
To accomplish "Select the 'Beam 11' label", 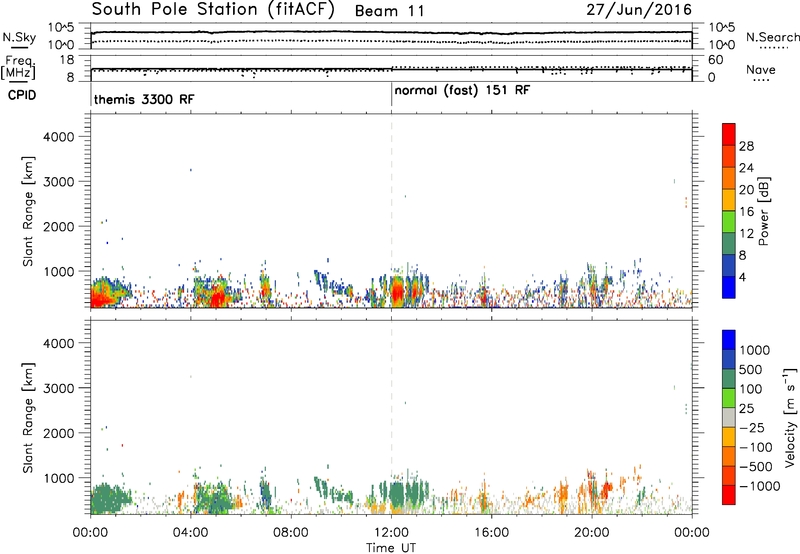I will coord(389,11).
